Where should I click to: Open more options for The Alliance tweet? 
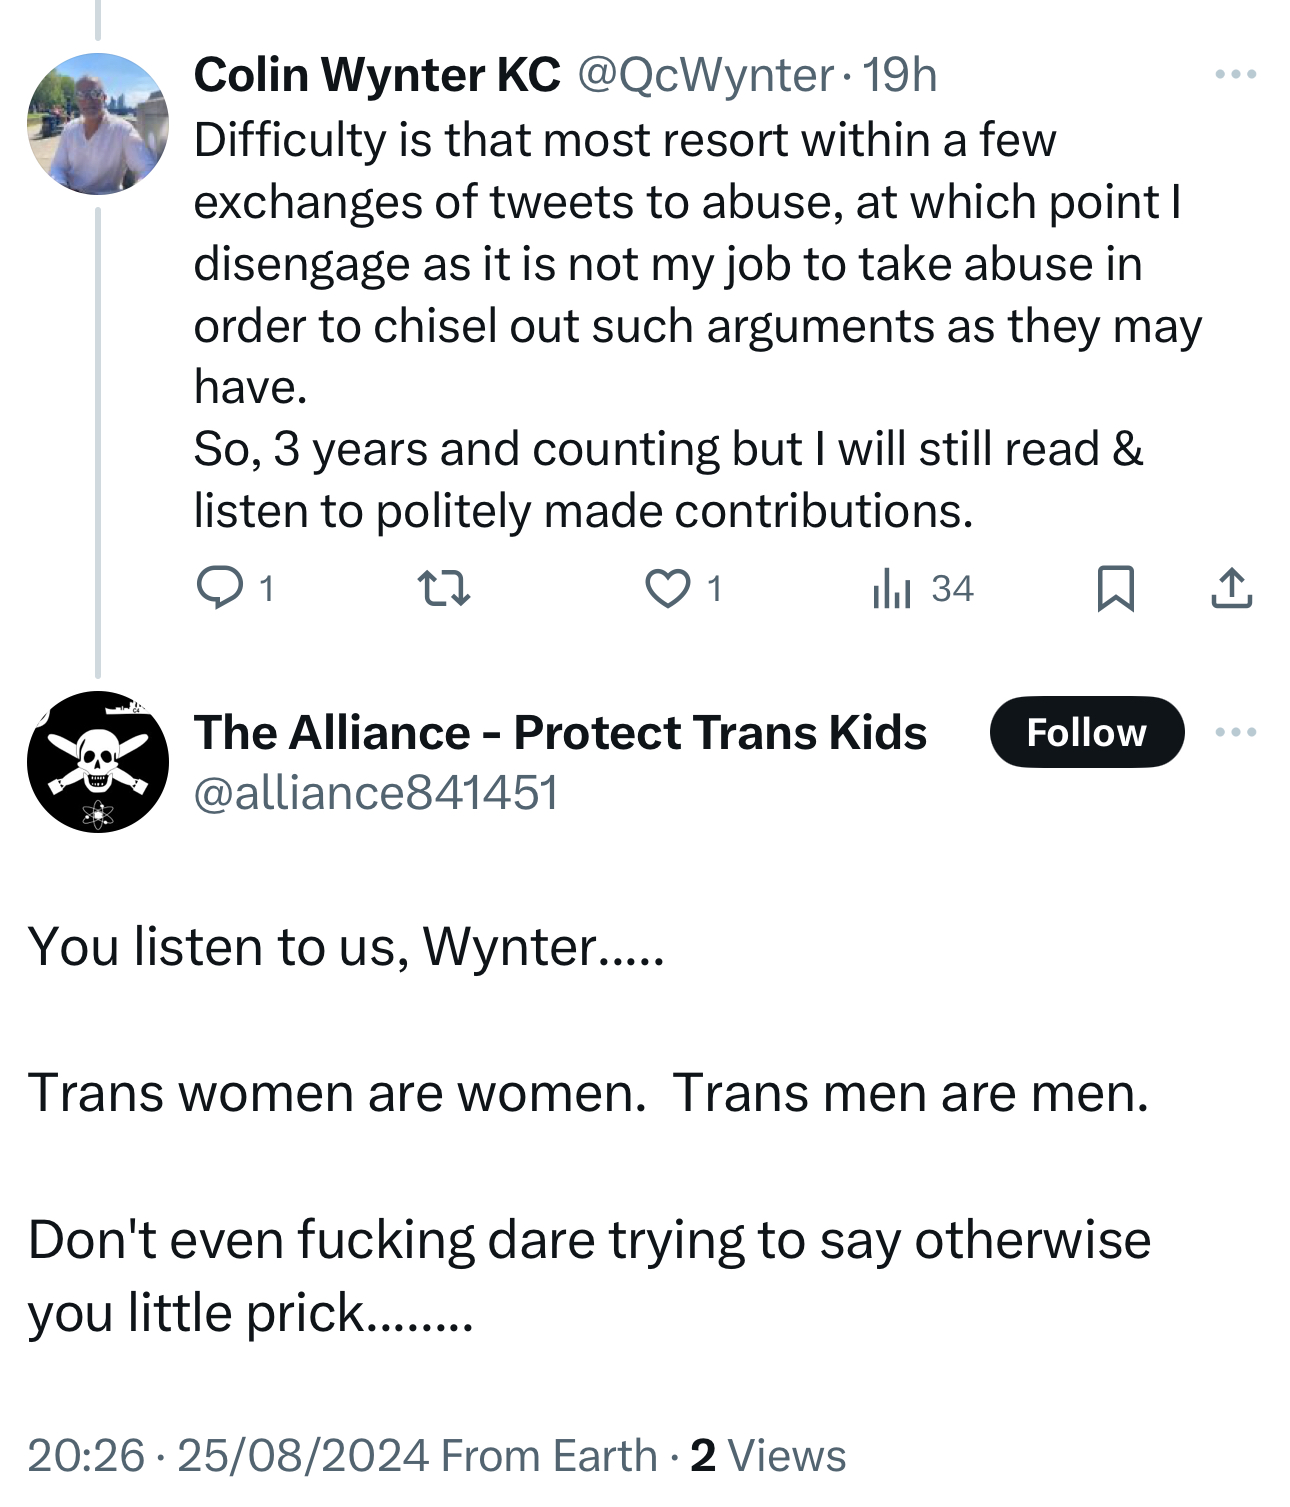(1235, 733)
